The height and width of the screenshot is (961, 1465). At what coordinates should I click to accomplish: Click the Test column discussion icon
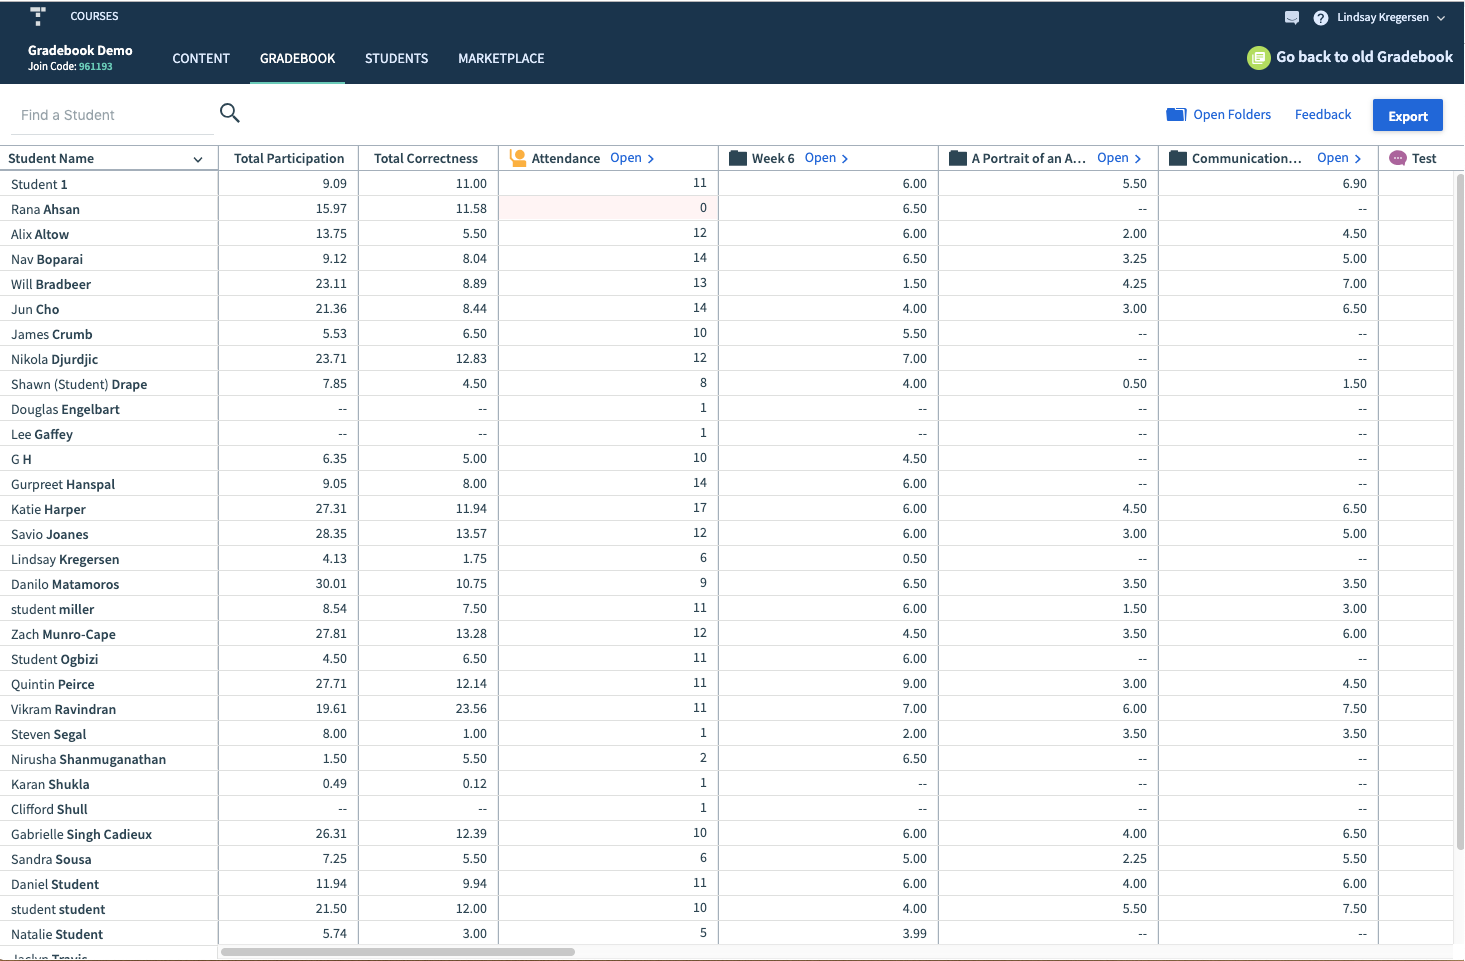pos(1398,158)
